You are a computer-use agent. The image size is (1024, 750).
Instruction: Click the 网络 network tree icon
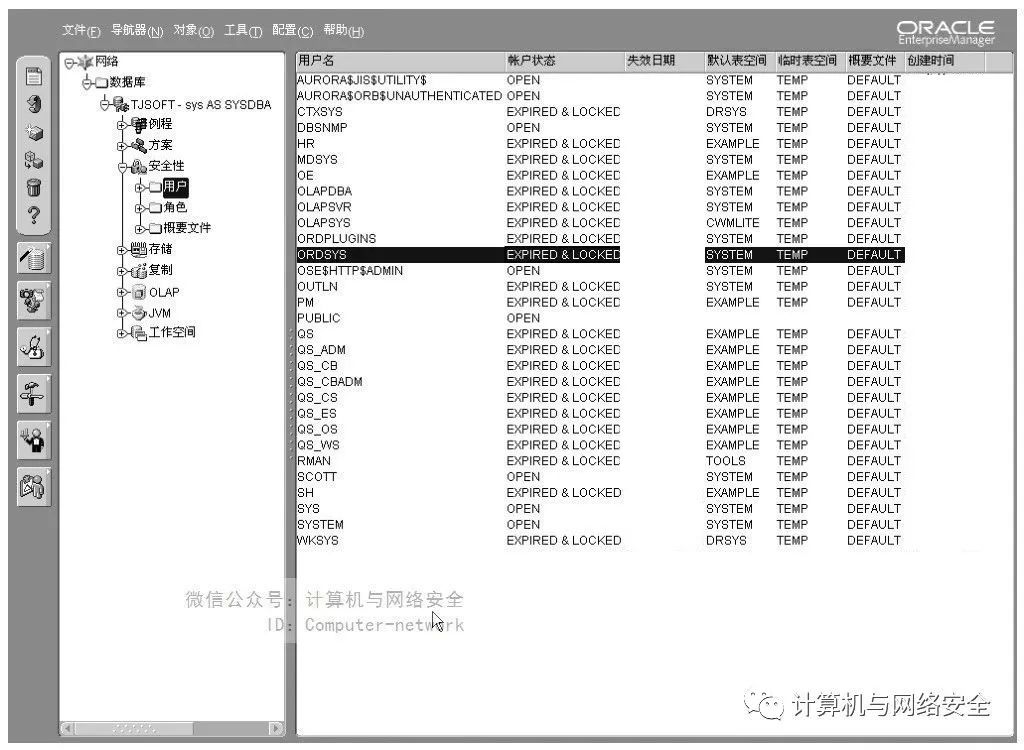point(86,62)
